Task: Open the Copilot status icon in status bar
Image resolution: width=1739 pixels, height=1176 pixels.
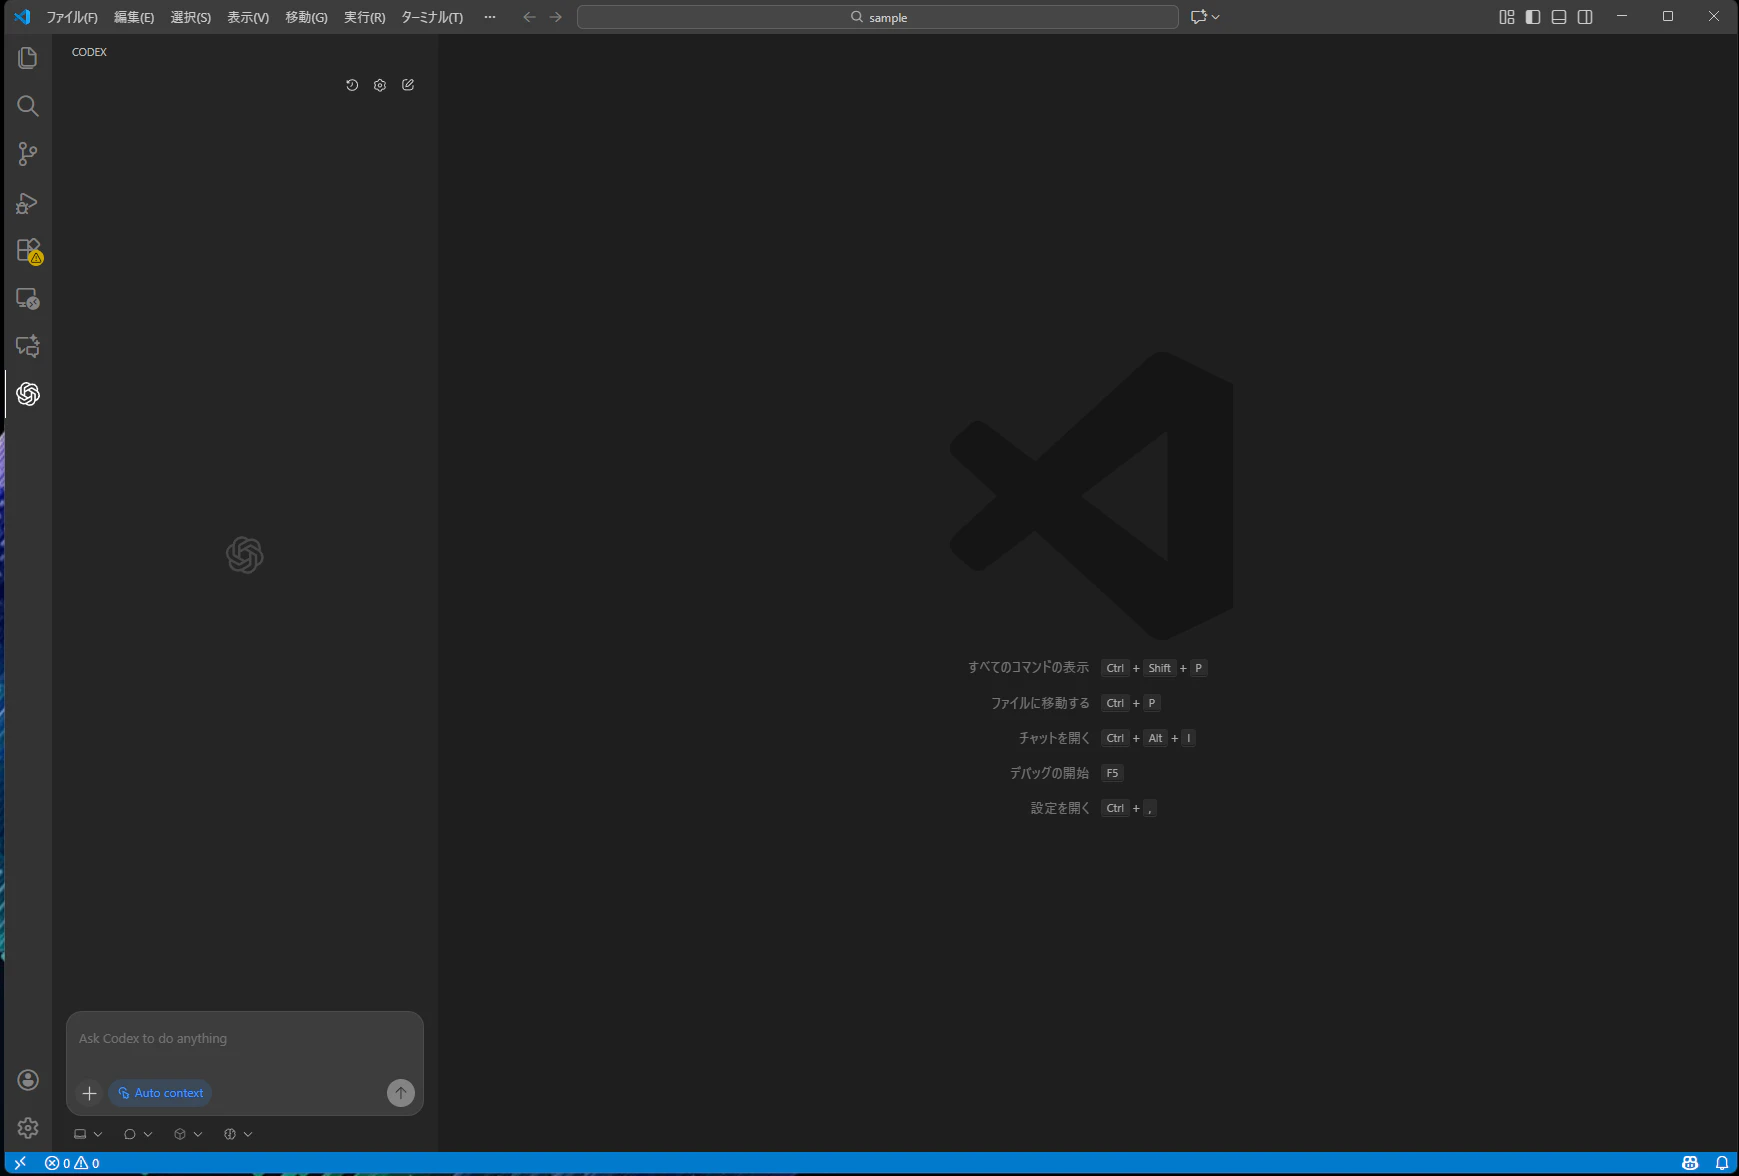Action: 1690,1163
